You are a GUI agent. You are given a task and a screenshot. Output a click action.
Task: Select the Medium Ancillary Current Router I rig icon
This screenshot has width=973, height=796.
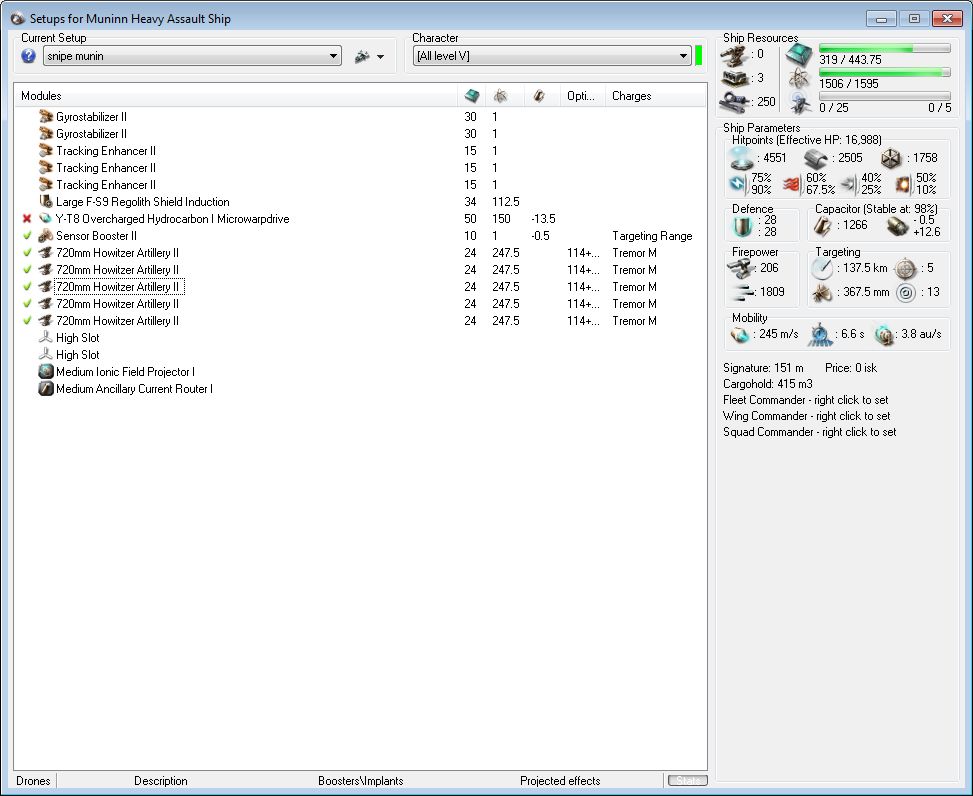tap(46, 389)
